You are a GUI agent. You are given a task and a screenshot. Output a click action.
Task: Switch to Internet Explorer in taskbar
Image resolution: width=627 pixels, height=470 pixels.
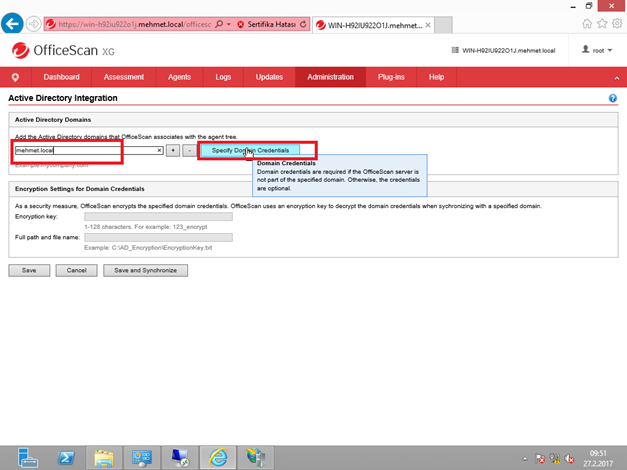tap(218, 458)
